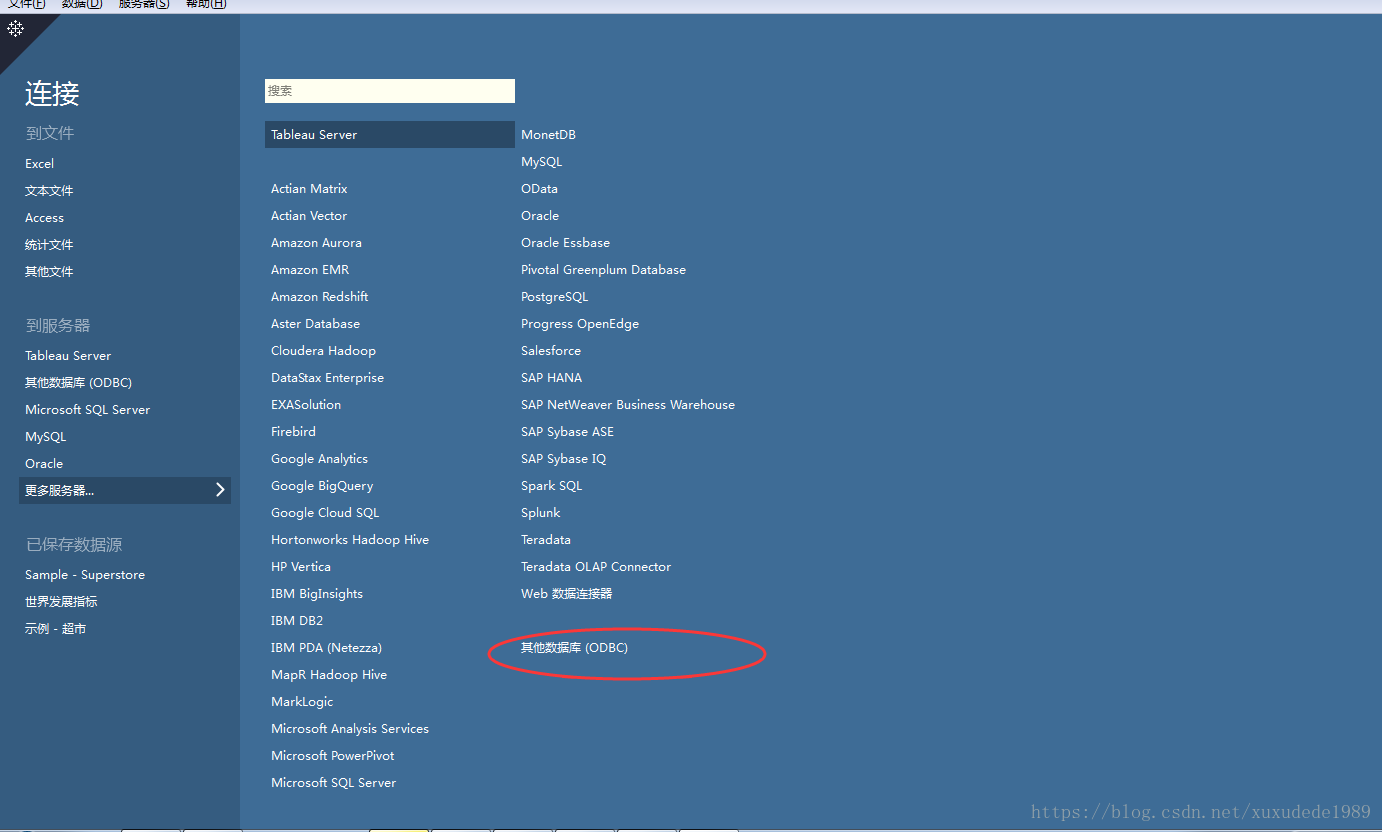Connect to an Excel file
The width and height of the screenshot is (1382, 832).
[x=40, y=164]
